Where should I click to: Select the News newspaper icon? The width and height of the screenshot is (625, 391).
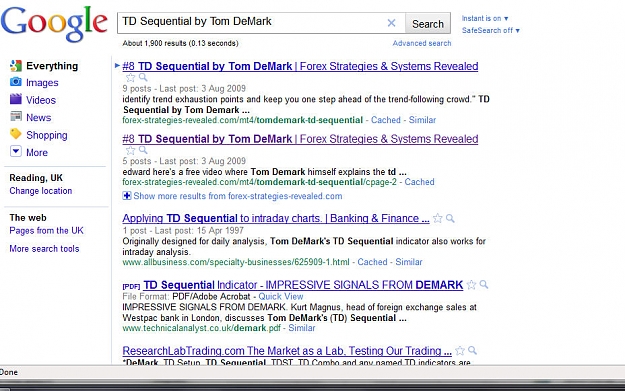click(x=16, y=116)
